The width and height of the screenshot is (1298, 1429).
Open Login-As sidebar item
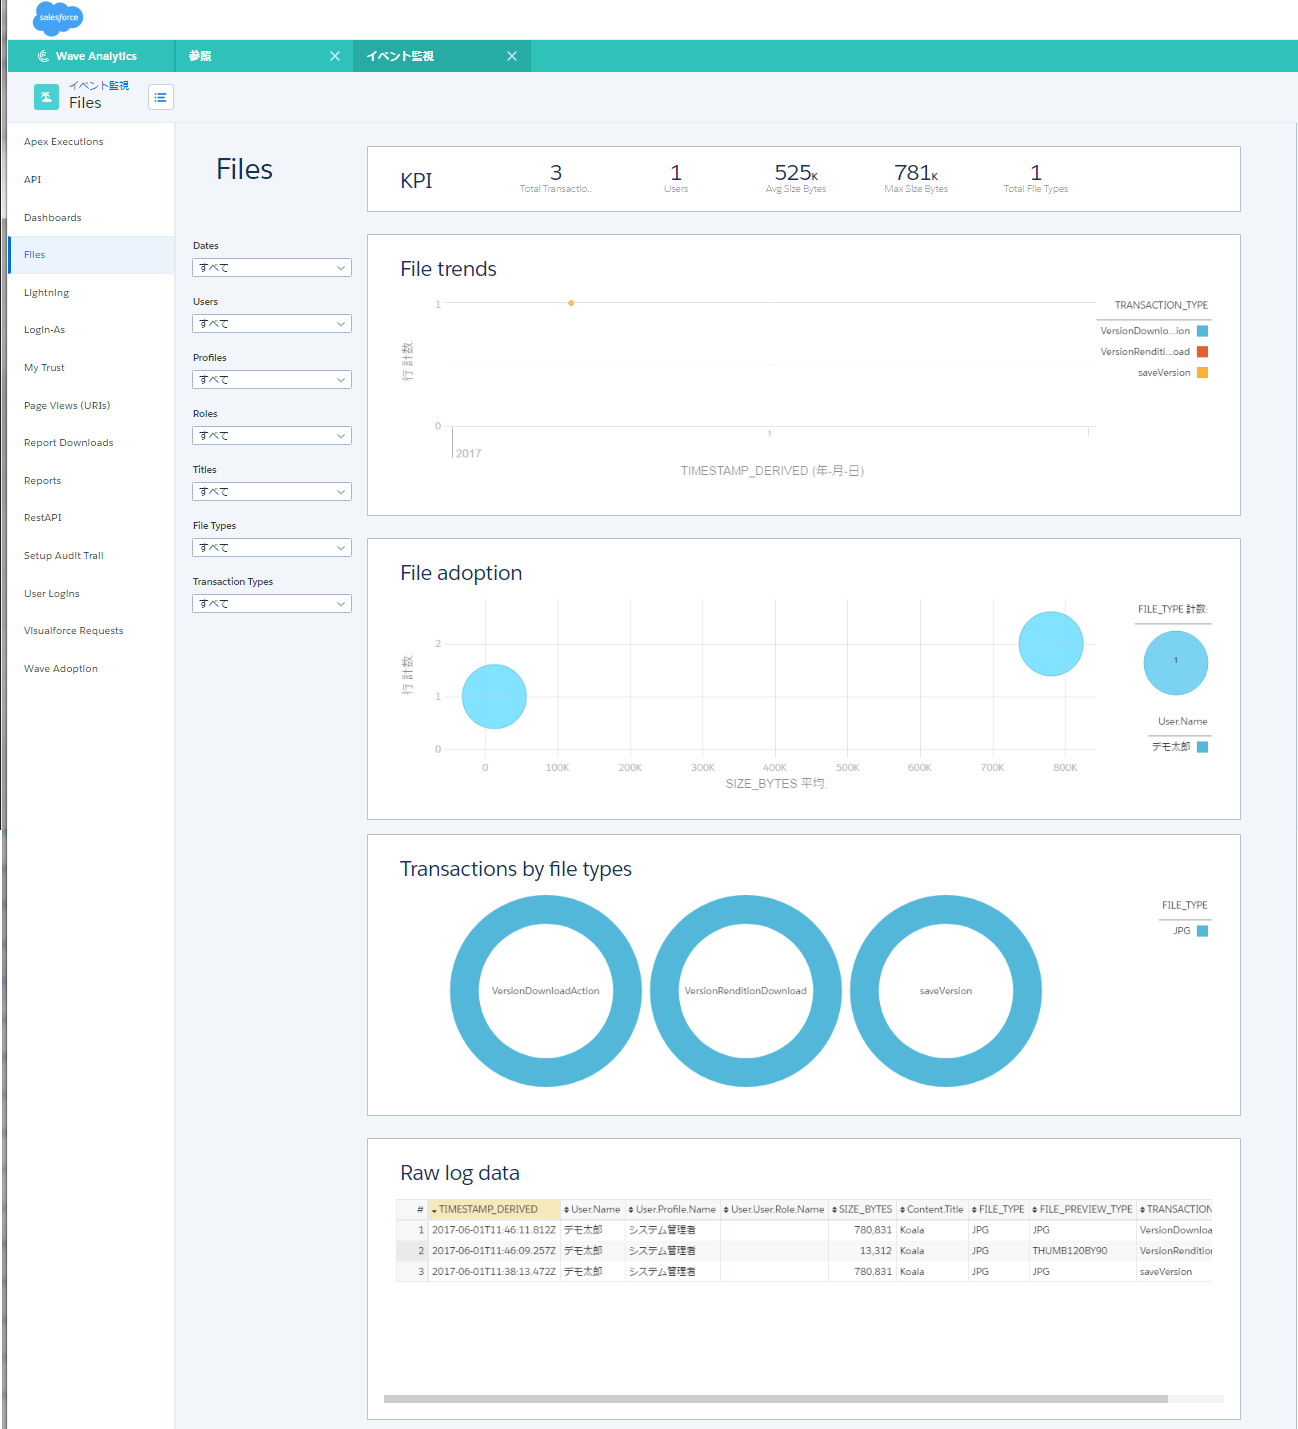91,330
